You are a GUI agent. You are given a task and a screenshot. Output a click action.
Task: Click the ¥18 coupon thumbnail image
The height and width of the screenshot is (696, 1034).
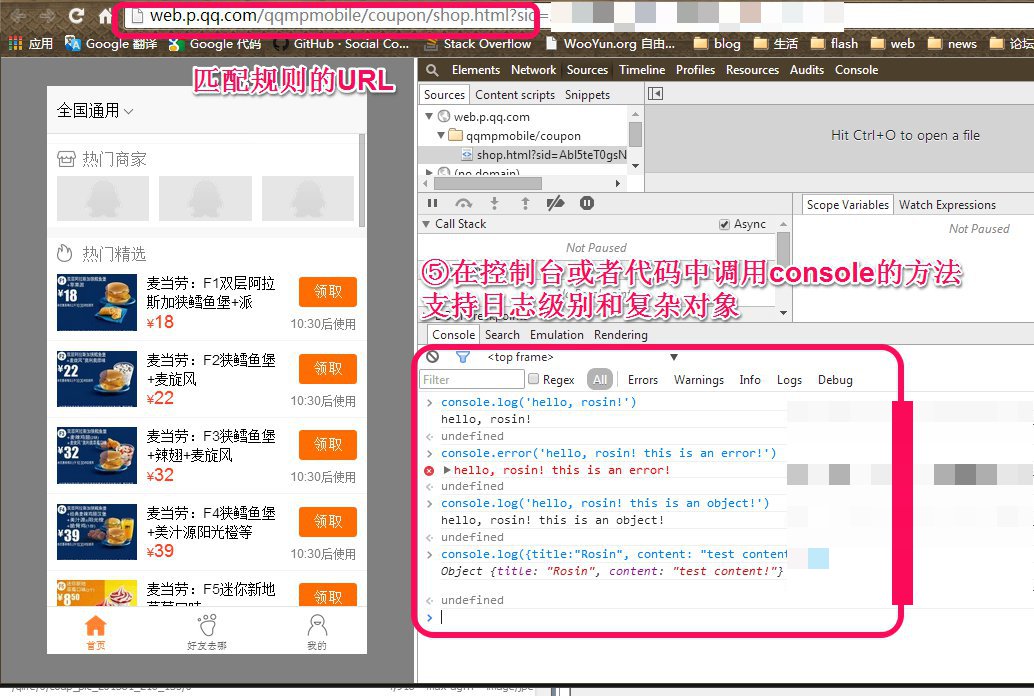[x=97, y=302]
